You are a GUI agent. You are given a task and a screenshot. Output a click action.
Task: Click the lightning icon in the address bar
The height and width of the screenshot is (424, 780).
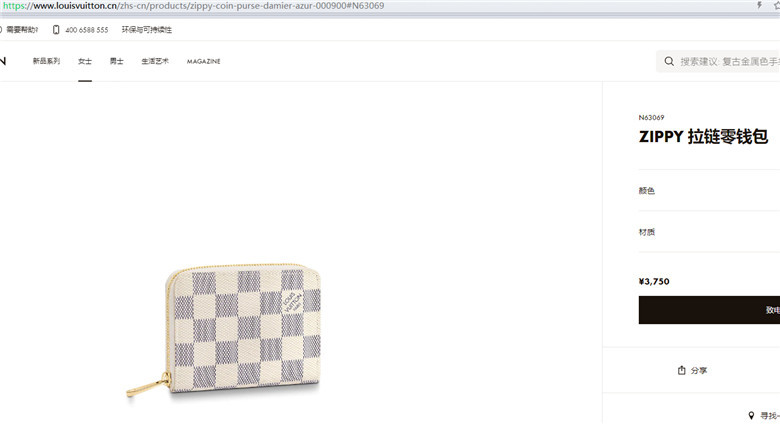click(x=759, y=5)
